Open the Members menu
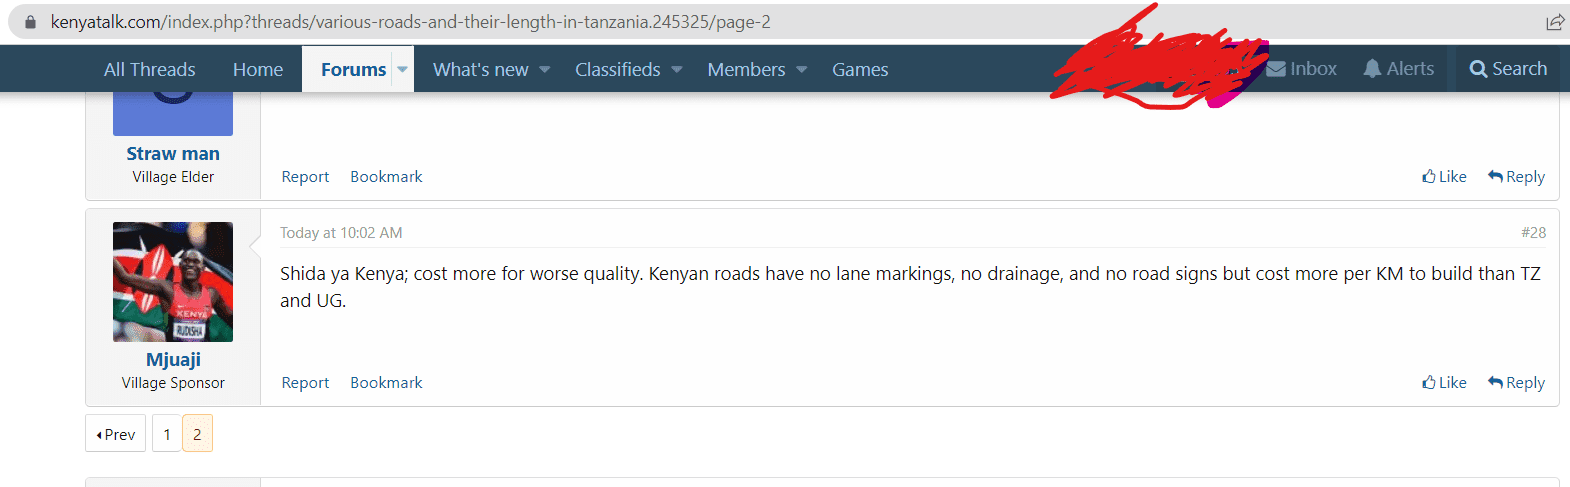 coord(746,70)
